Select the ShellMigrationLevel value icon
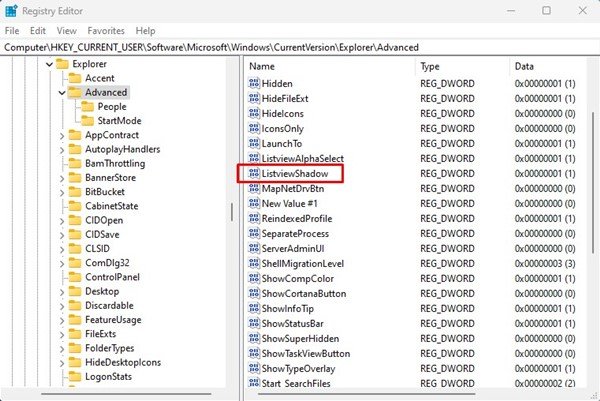 click(254, 263)
